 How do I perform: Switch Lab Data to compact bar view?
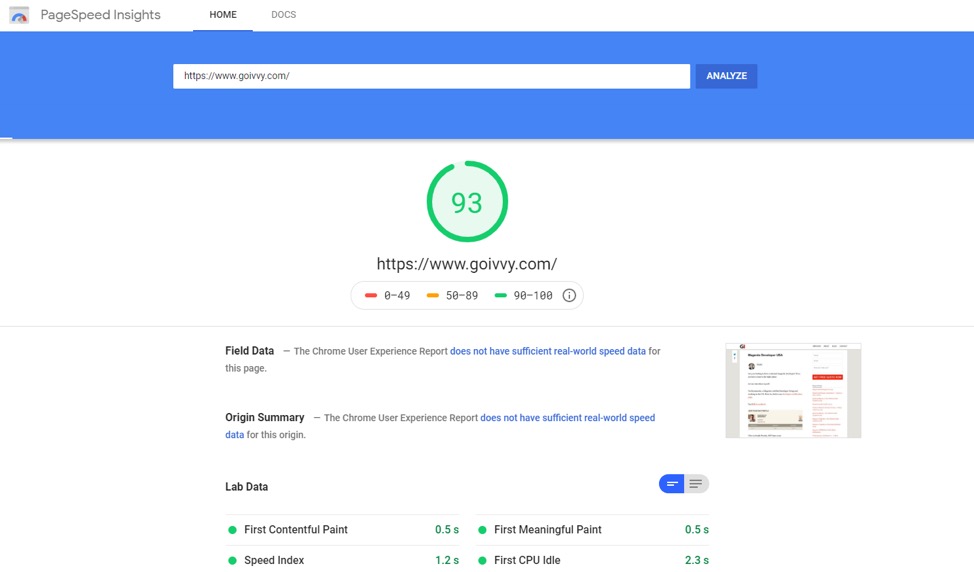tap(671, 484)
